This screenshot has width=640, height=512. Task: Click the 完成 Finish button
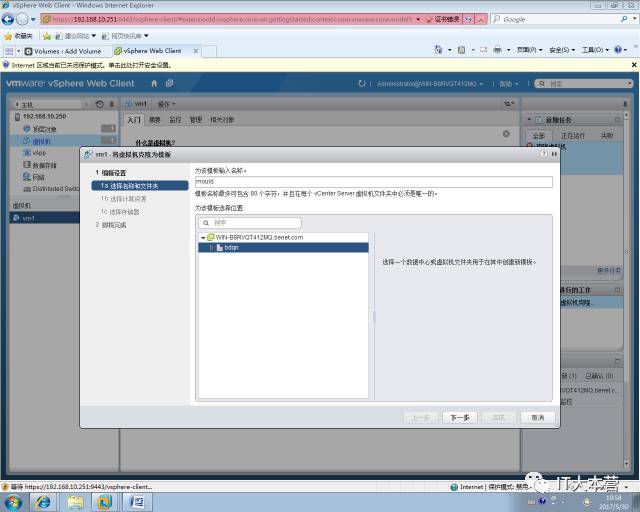coord(499,418)
